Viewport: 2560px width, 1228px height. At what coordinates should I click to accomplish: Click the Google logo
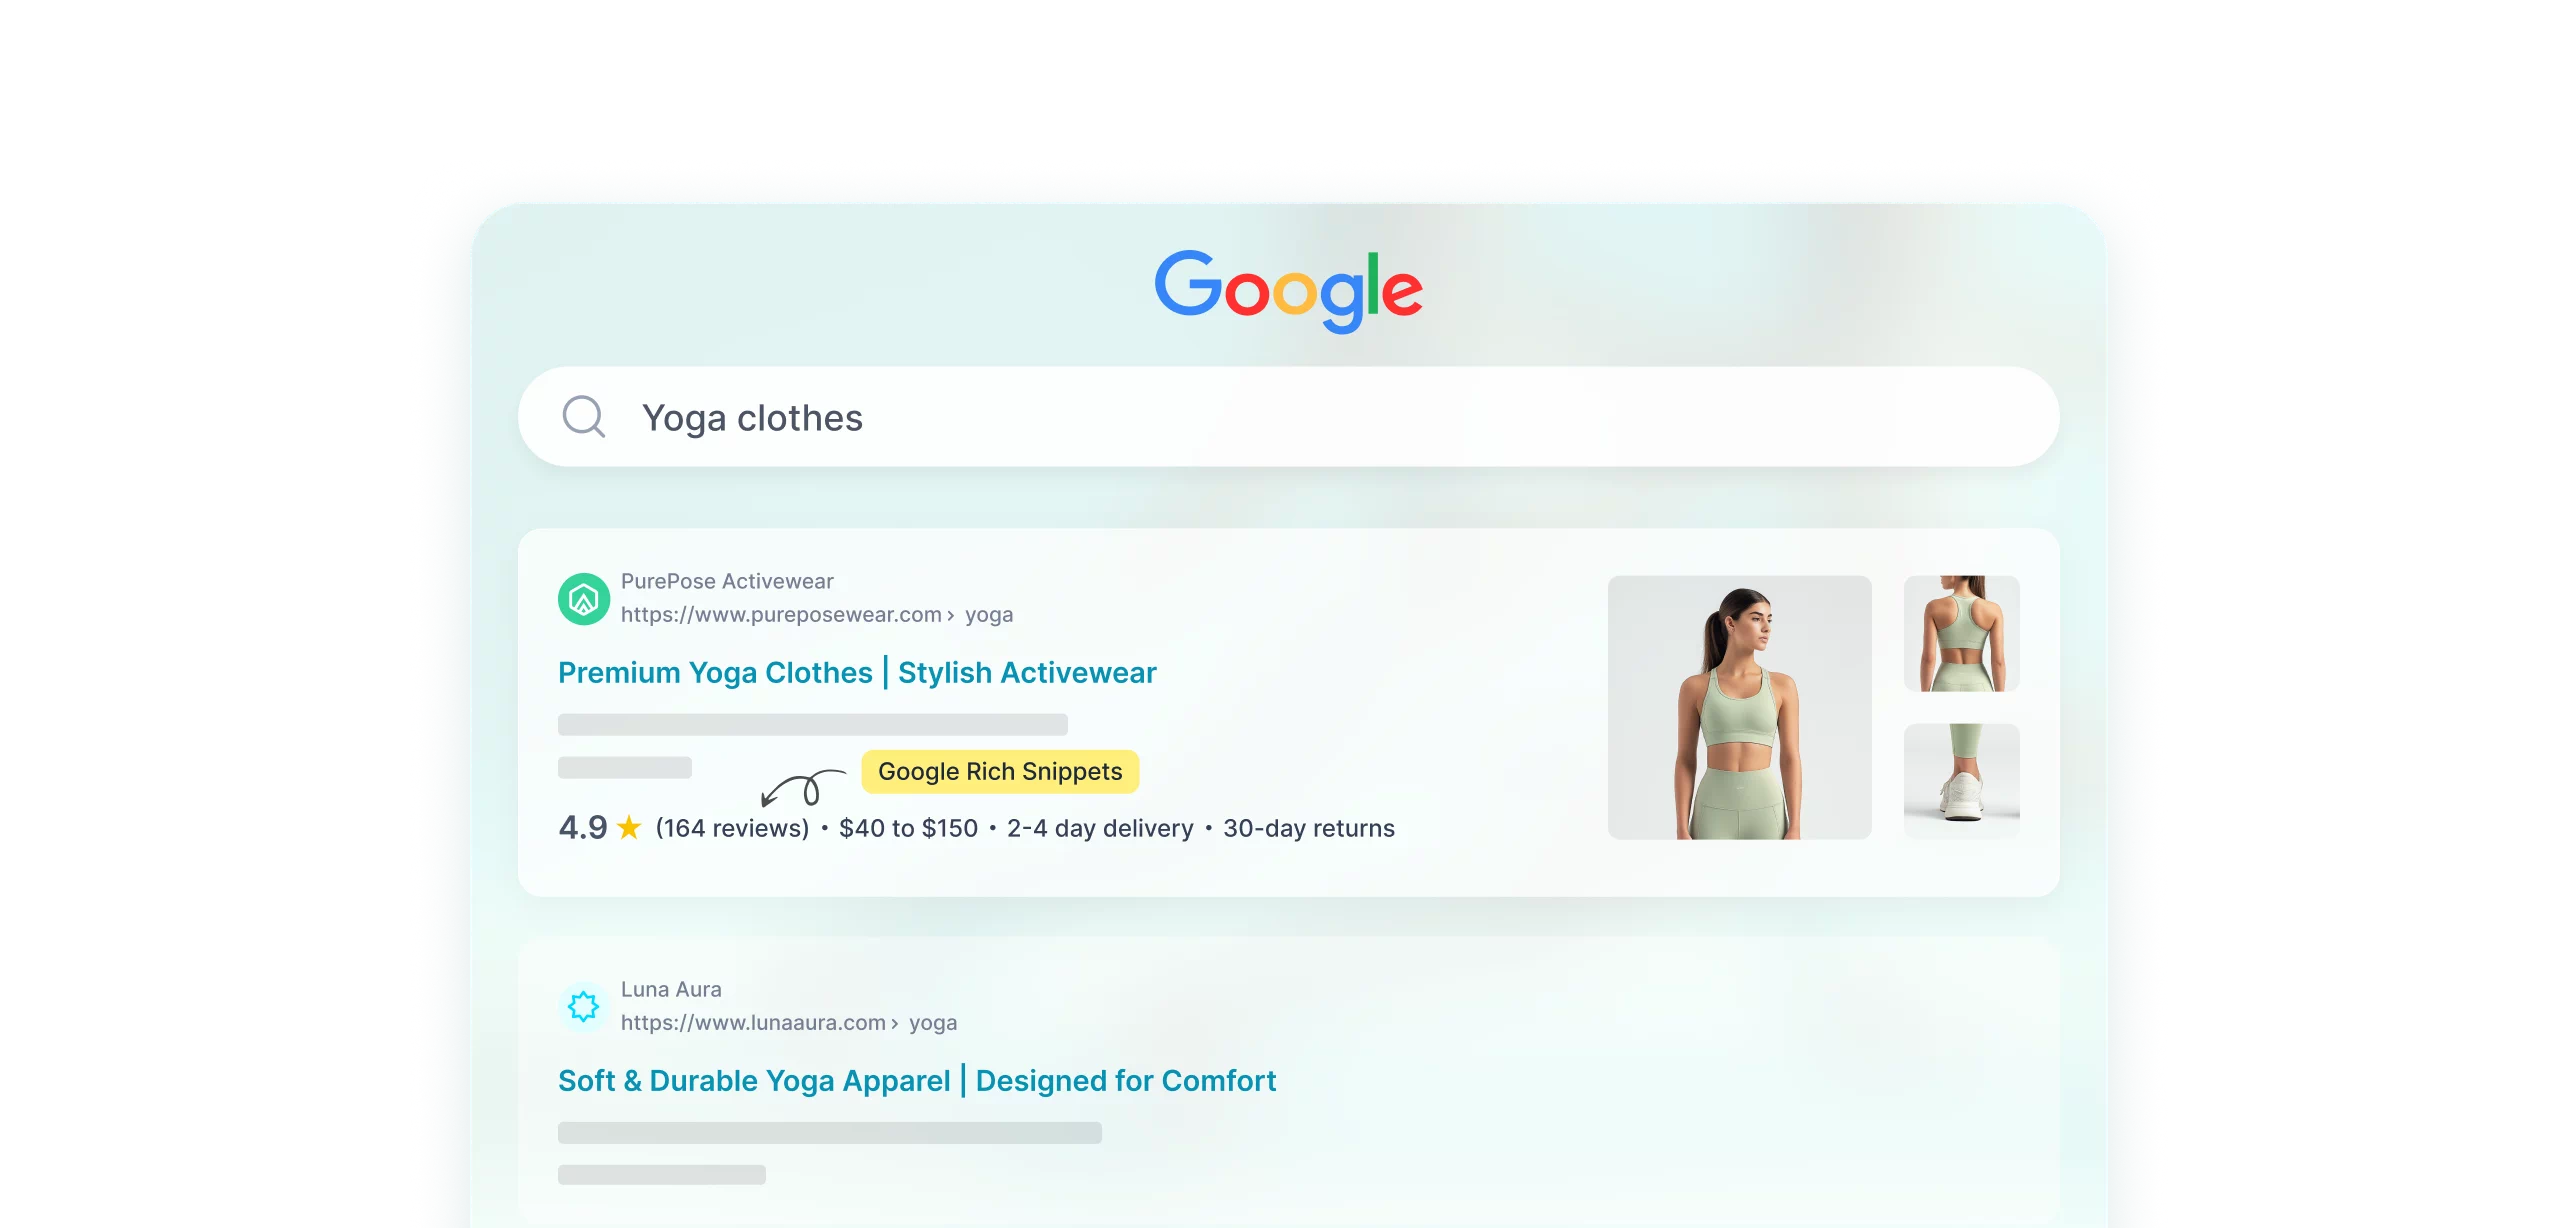[x=1288, y=290]
